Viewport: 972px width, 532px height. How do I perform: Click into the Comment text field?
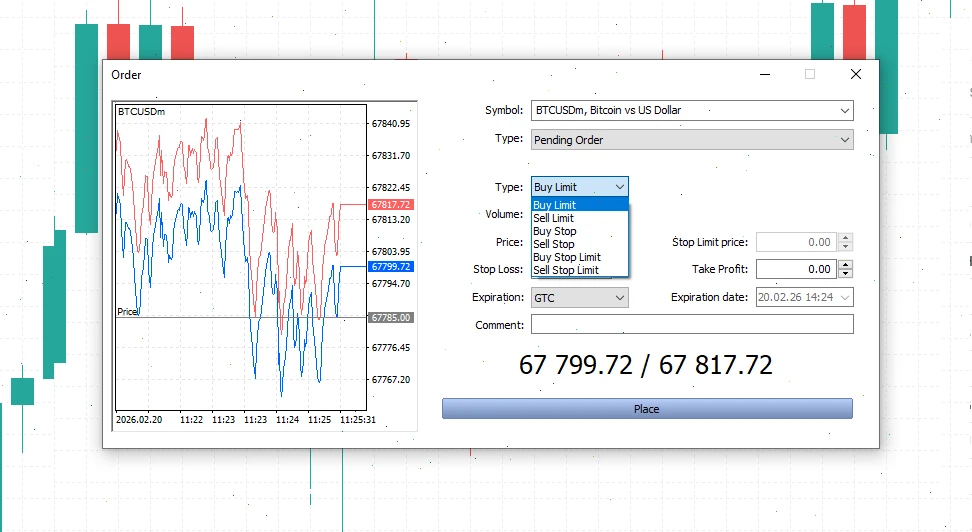(x=692, y=324)
